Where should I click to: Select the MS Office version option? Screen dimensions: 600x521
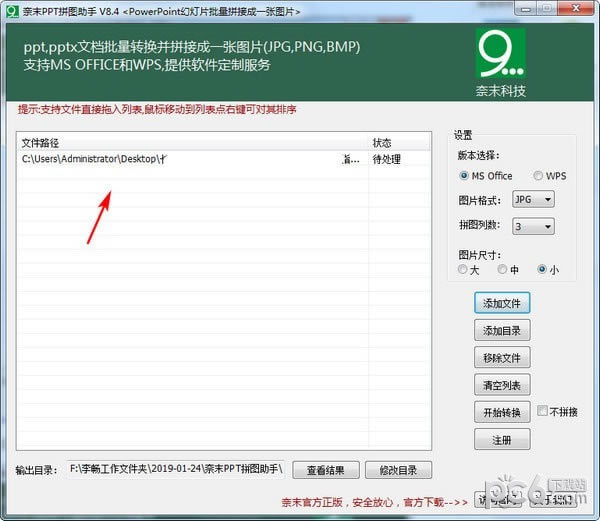[x=462, y=176]
